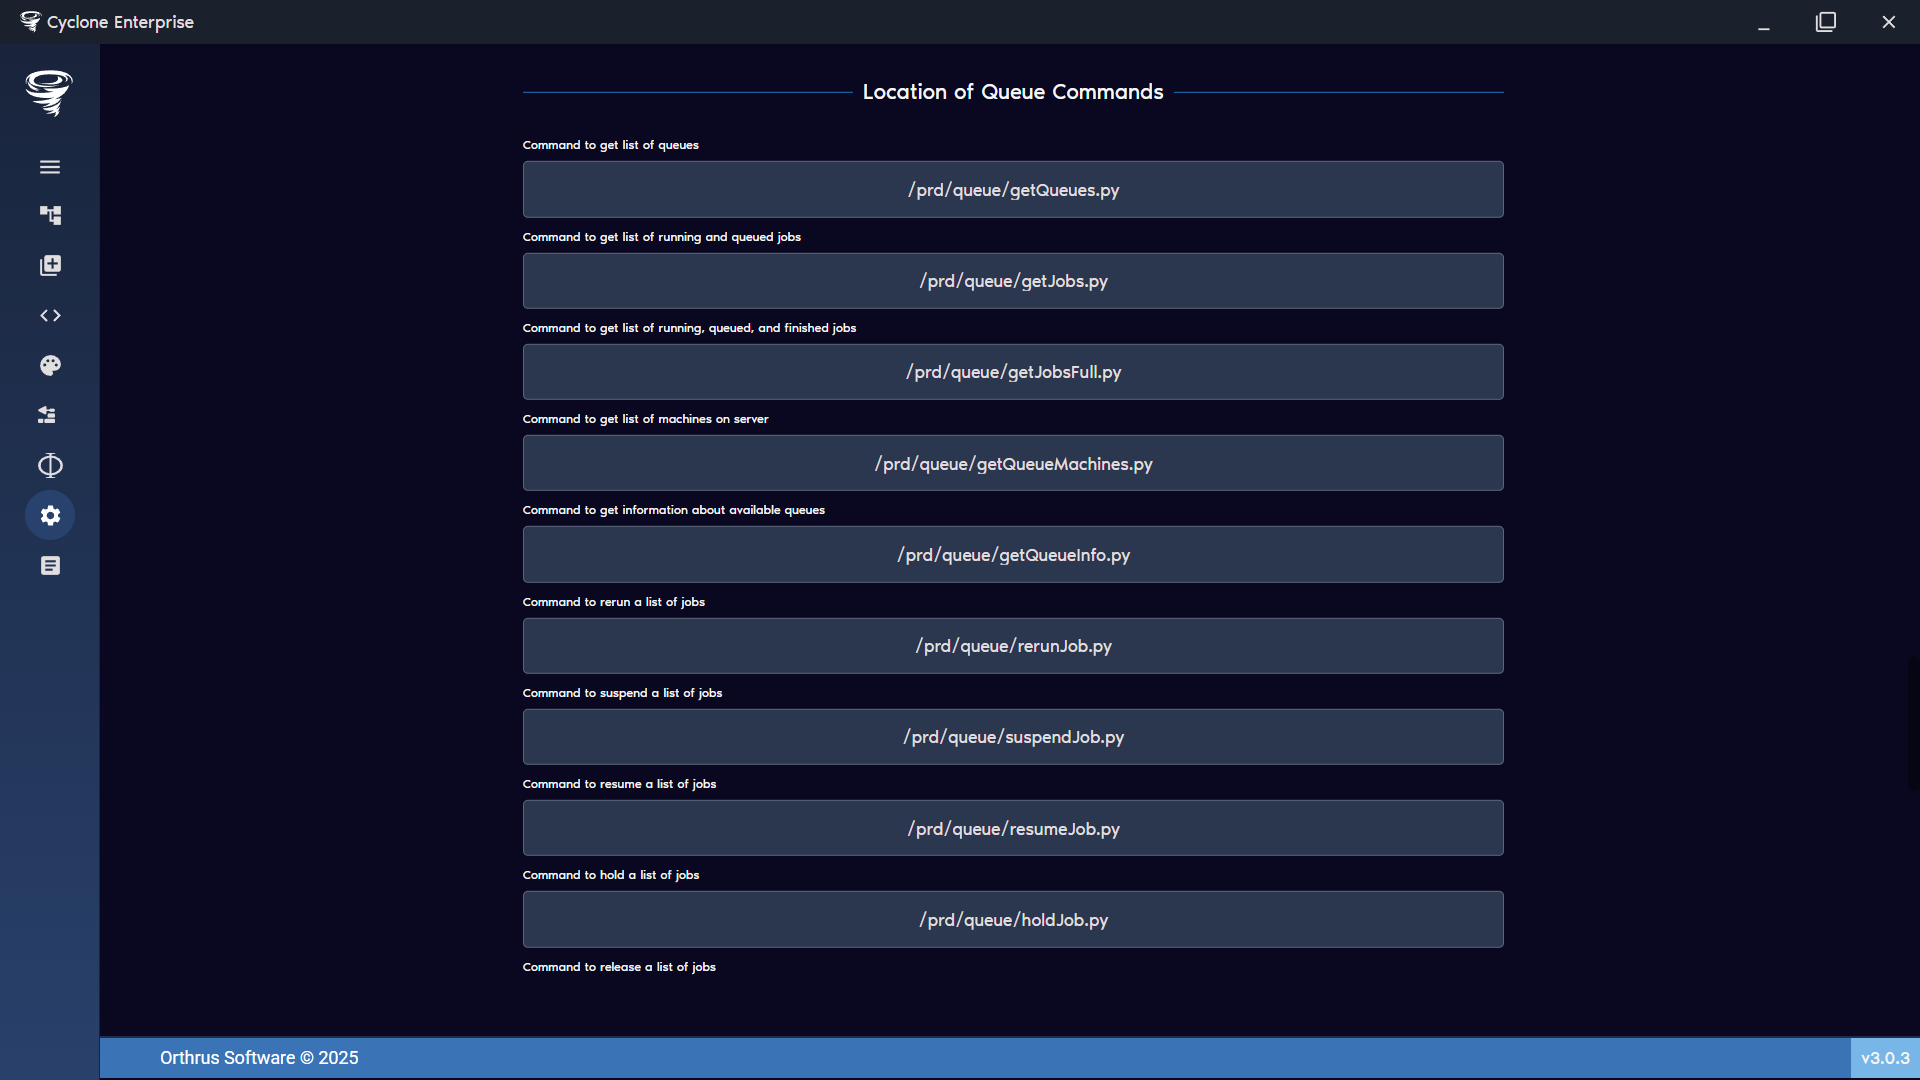Click the rerunJob.py command box

click(1012, 645)
